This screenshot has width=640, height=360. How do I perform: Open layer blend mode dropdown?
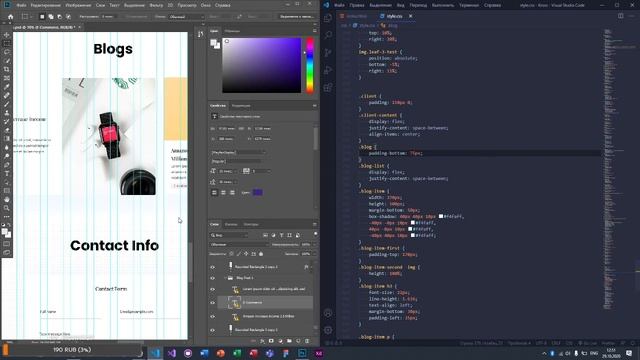(x=239, y=244)
